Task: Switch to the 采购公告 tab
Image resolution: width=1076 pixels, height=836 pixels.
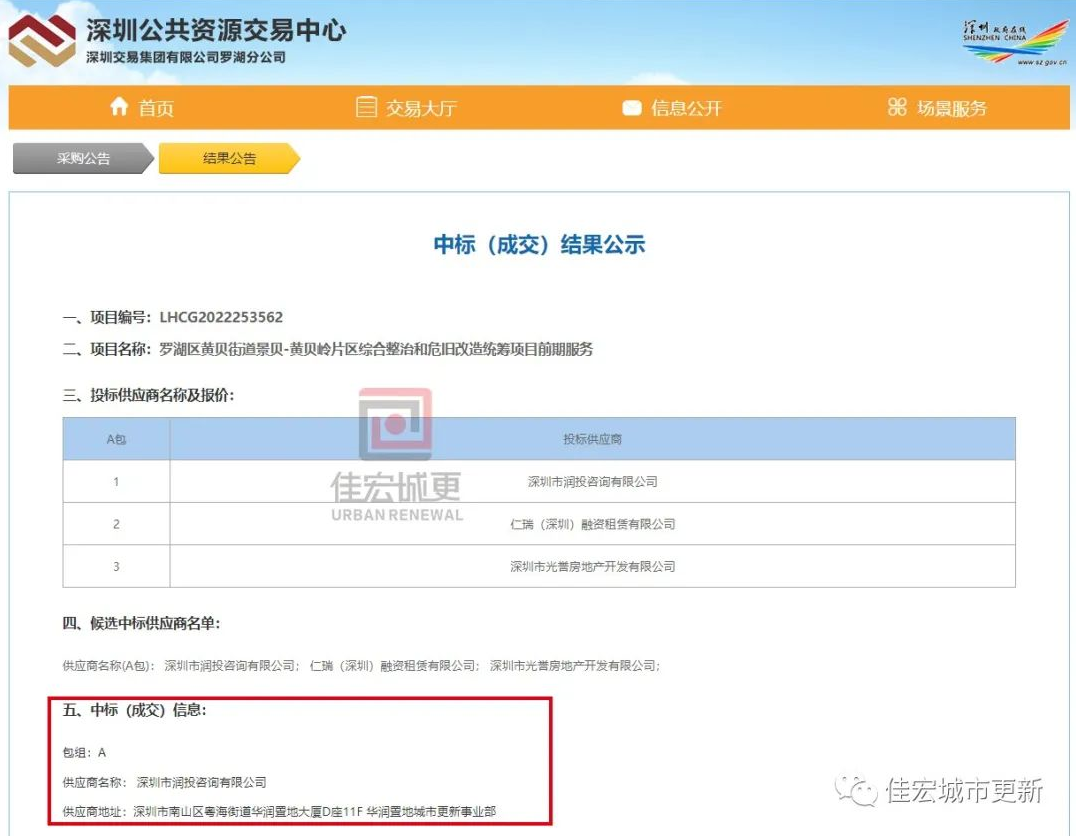Action: [x=83, y=158]
